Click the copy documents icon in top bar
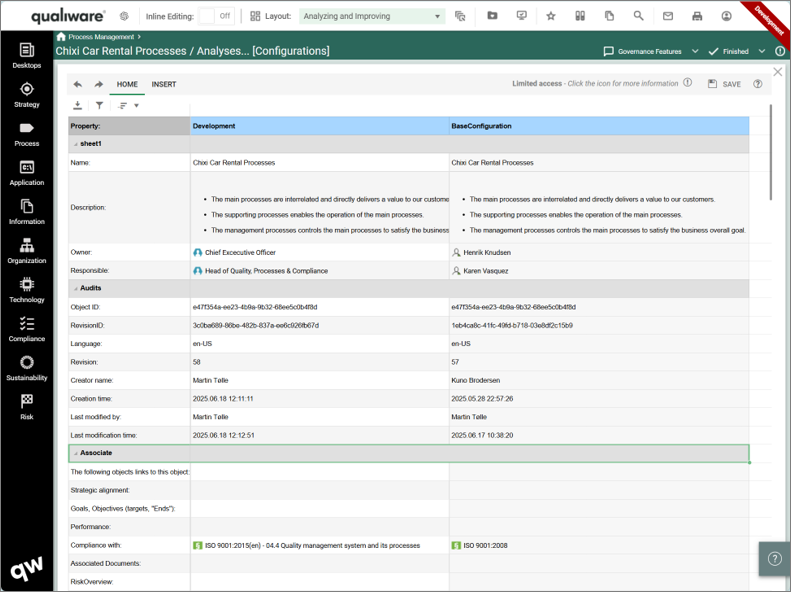Viewport: 791px width, 592px height. [x=609, y=16]
